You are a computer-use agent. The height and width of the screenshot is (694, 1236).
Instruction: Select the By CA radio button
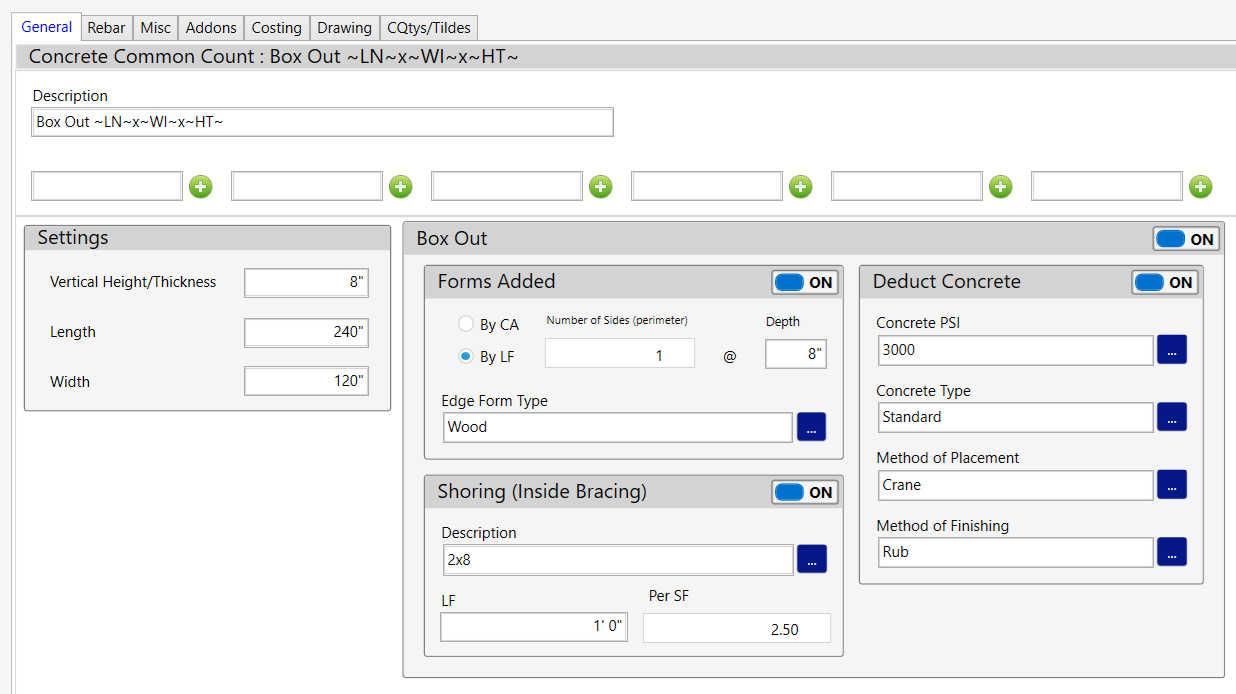(466, 324)
